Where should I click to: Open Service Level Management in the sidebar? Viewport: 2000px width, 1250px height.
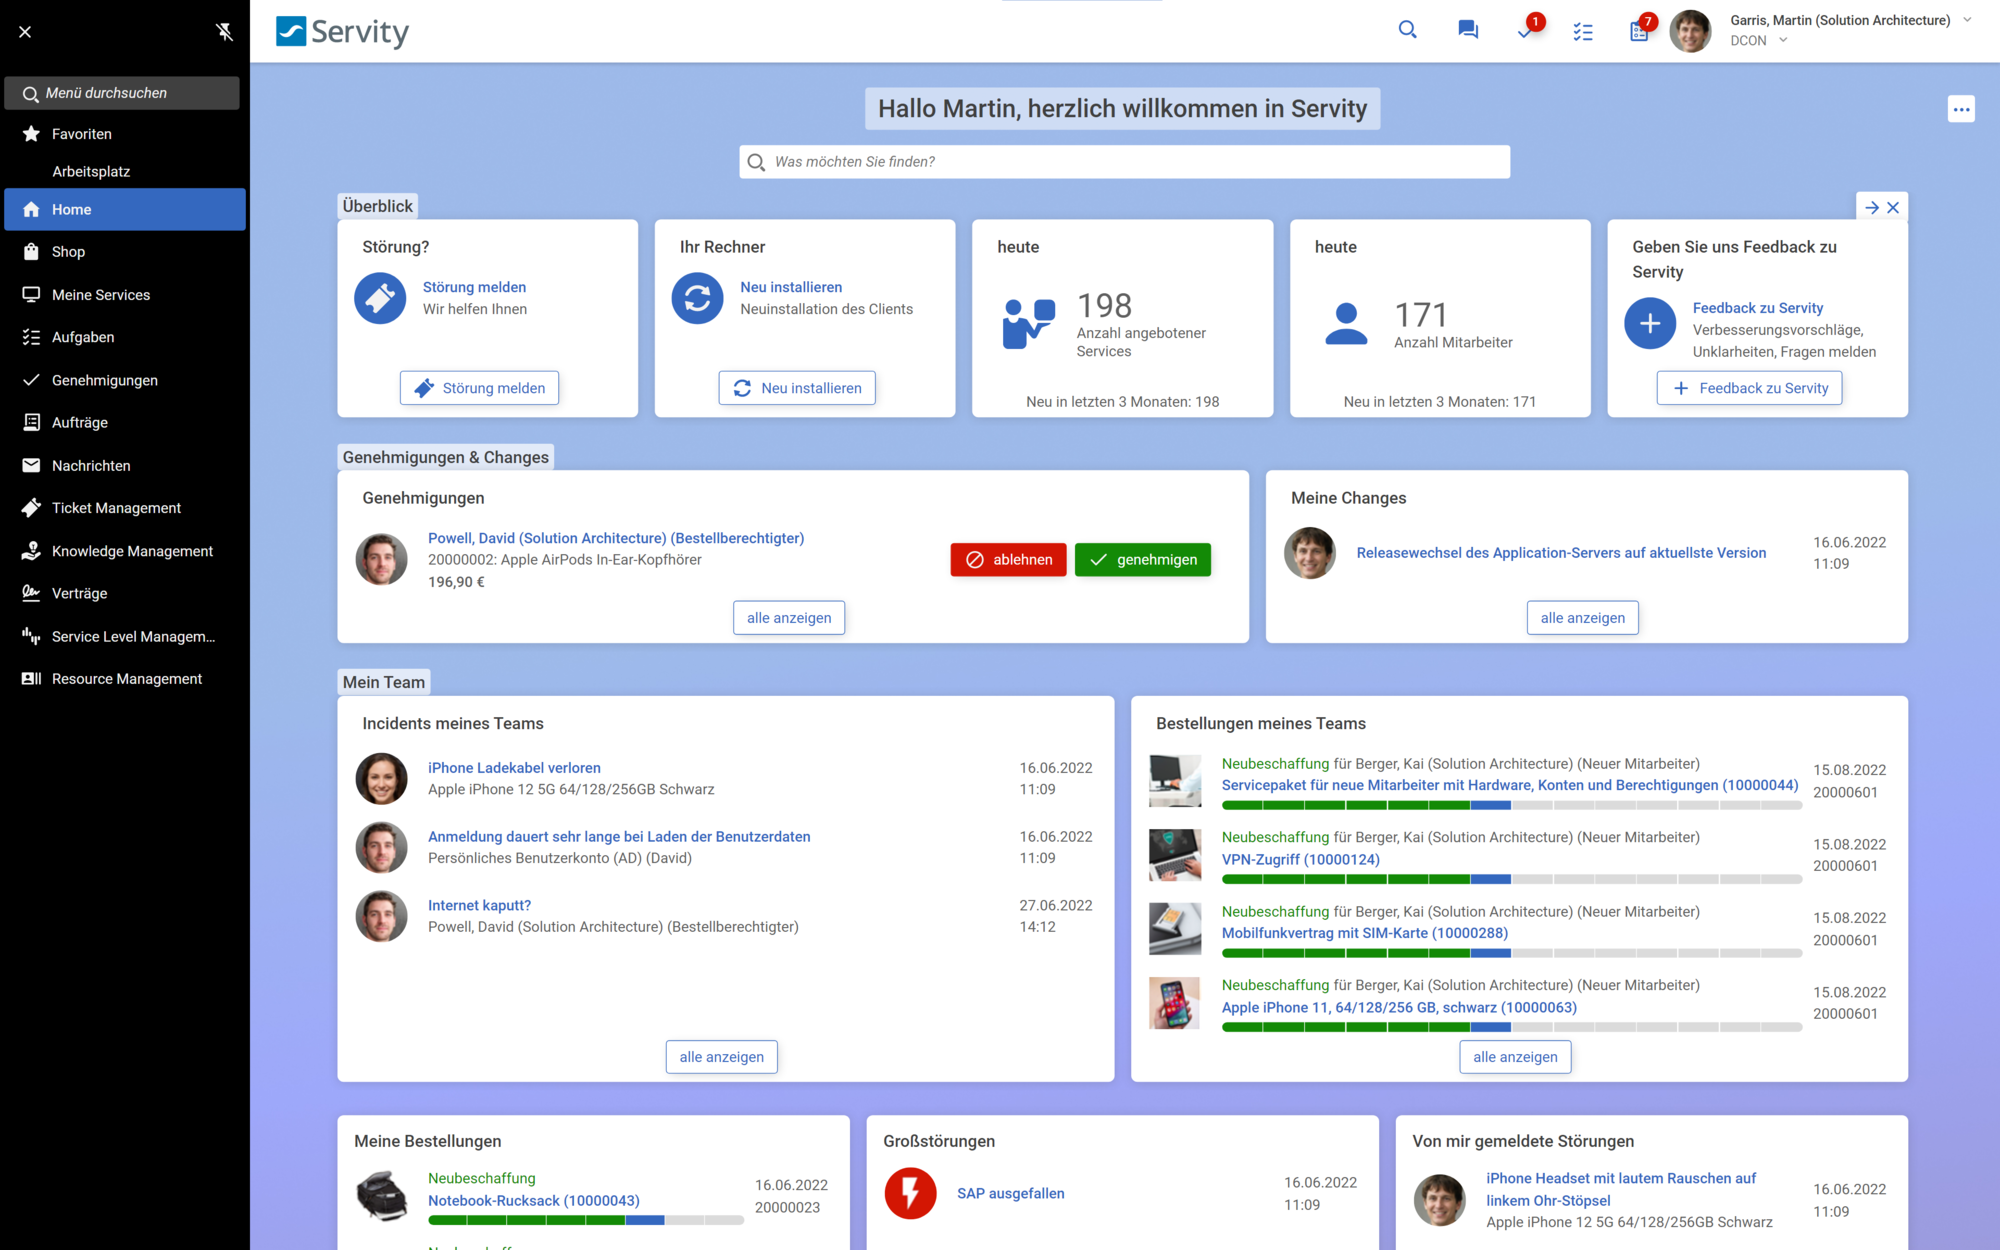[x=134, y=636]
